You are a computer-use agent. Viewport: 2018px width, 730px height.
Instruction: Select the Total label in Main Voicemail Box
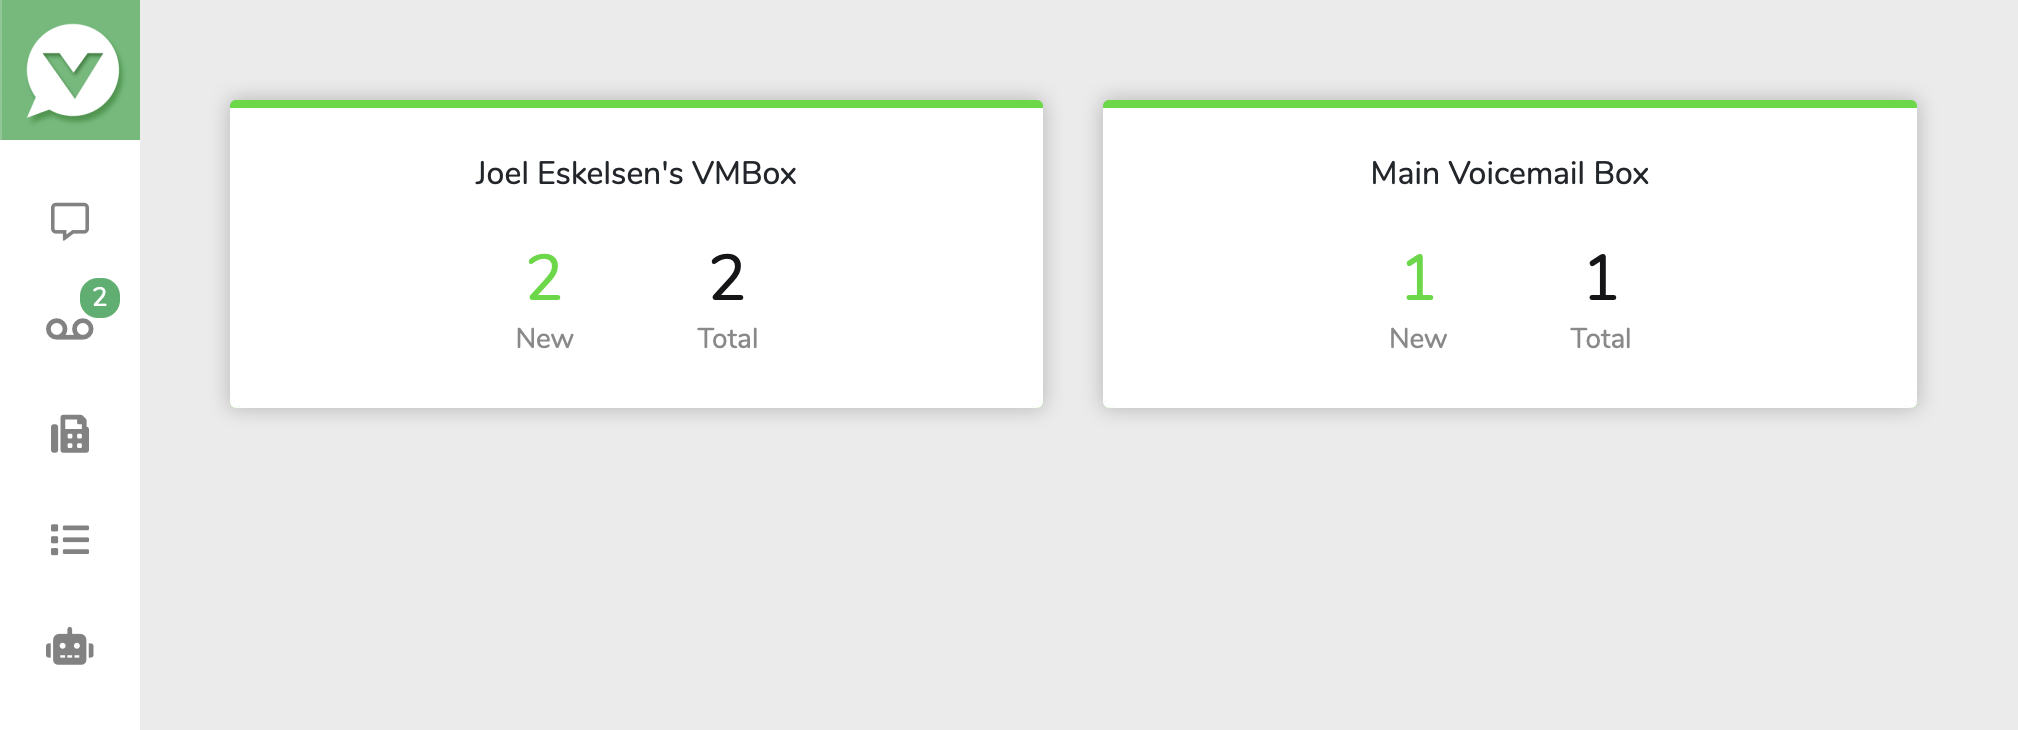point(1600,339)
